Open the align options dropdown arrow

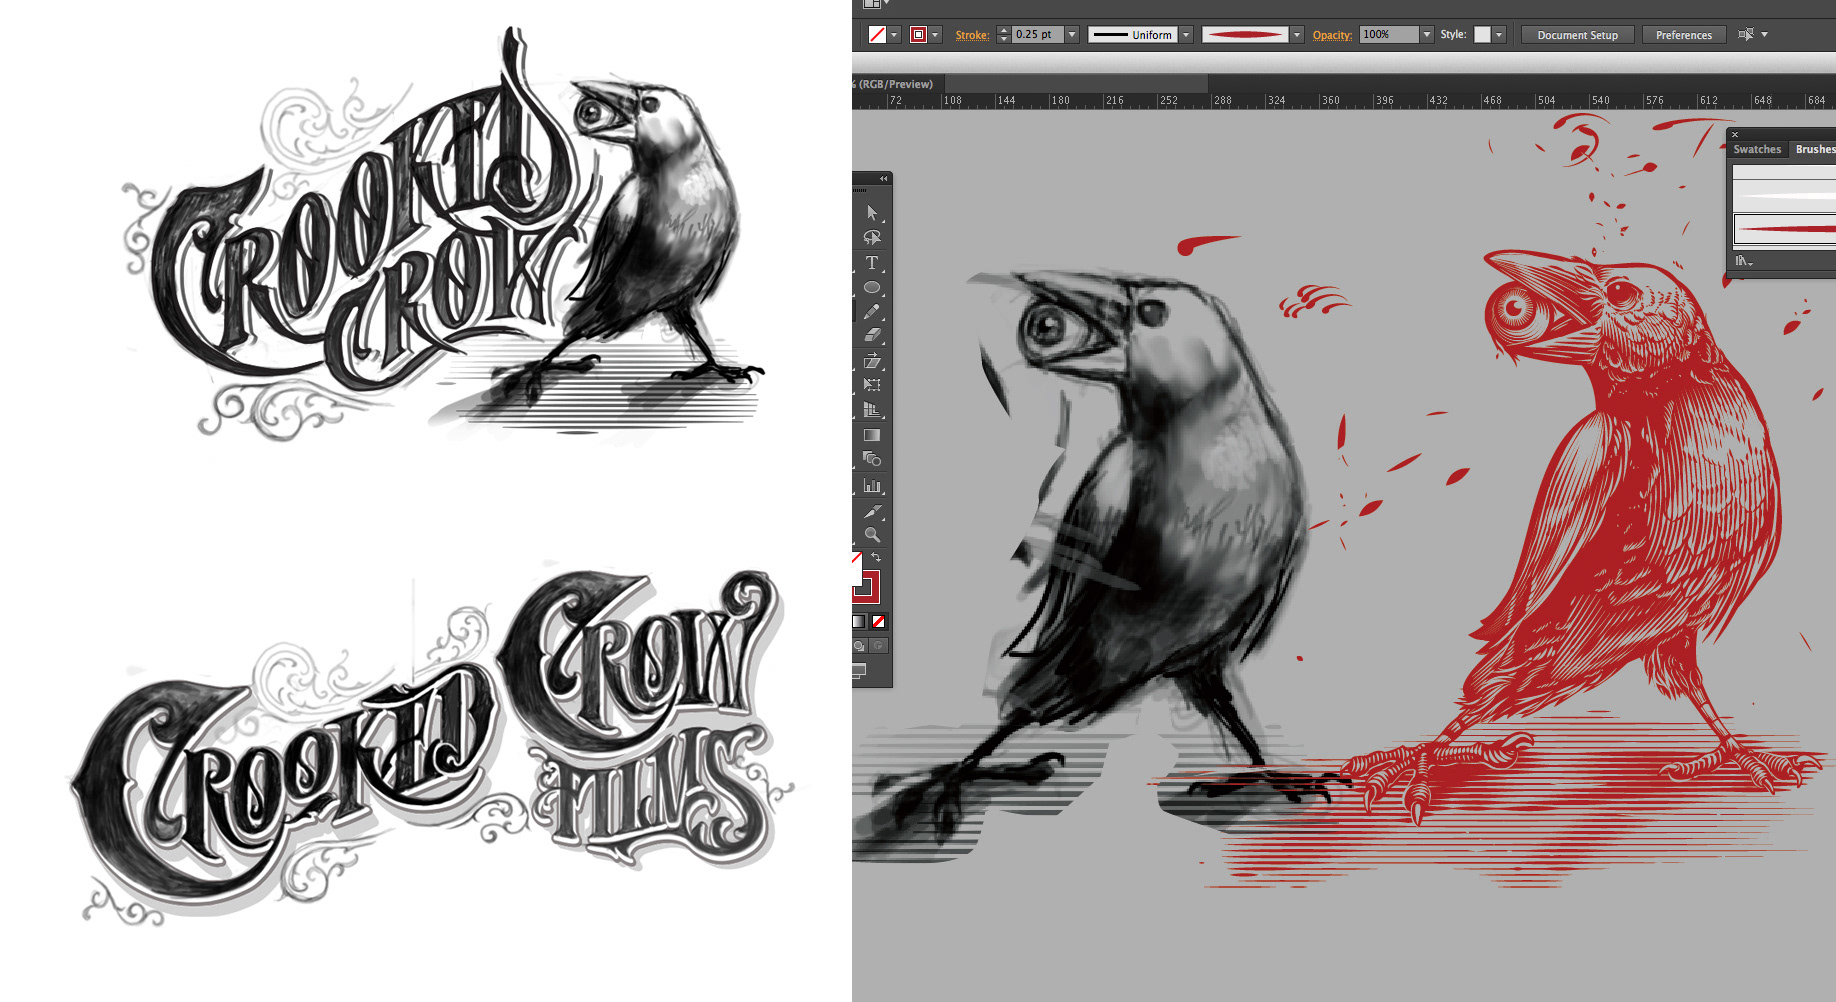click(x=1764, y=35)
